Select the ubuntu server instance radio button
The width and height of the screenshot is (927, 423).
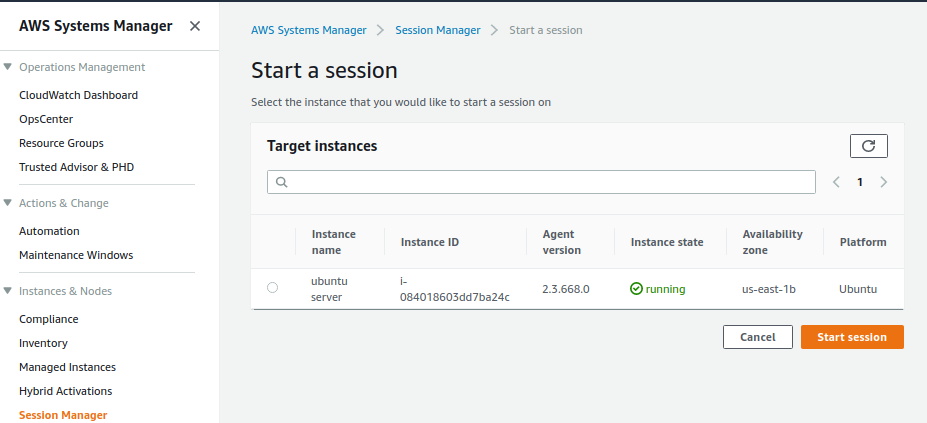click(273, 288)
